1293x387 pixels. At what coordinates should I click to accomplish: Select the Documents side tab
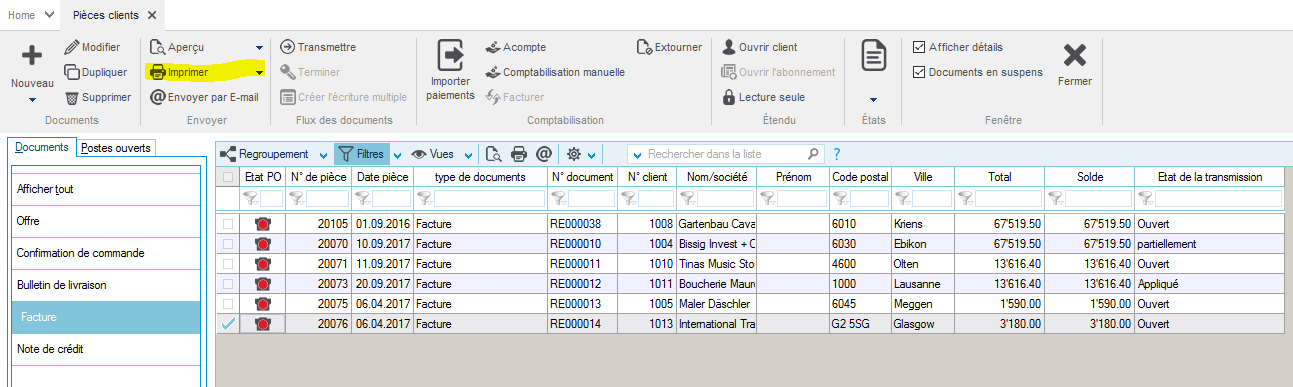tap(41, 147)
